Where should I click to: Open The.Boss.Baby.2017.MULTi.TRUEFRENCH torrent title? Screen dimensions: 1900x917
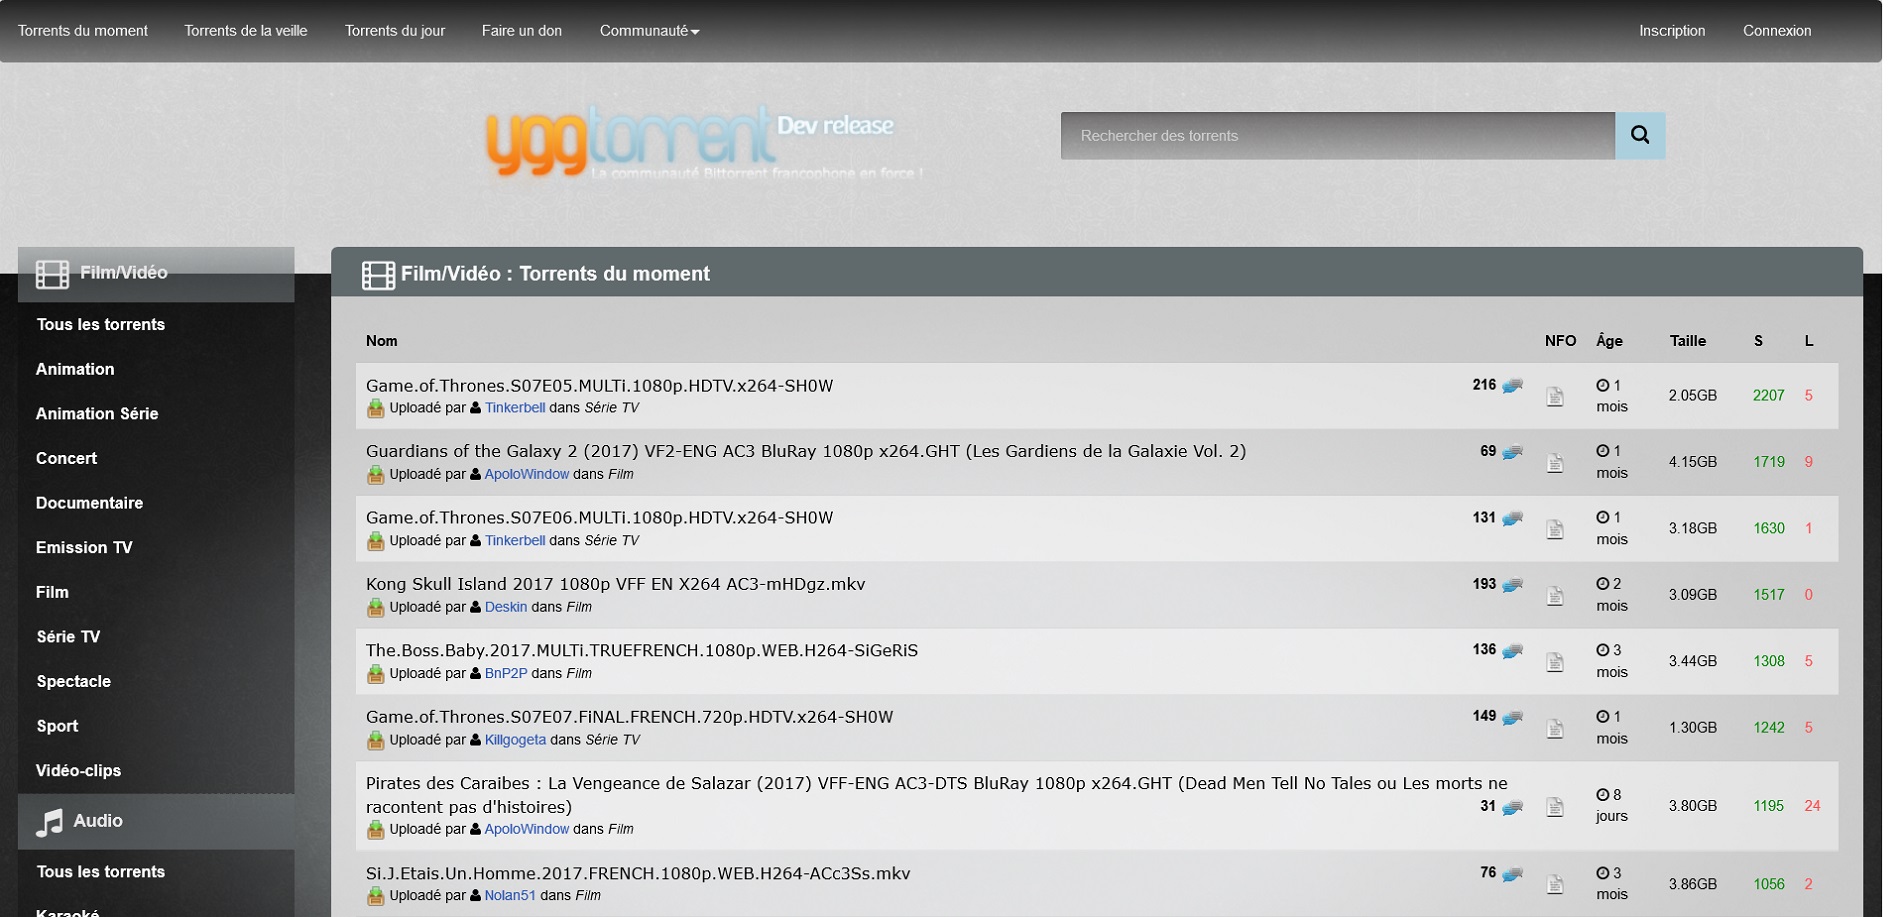(642, 650)
